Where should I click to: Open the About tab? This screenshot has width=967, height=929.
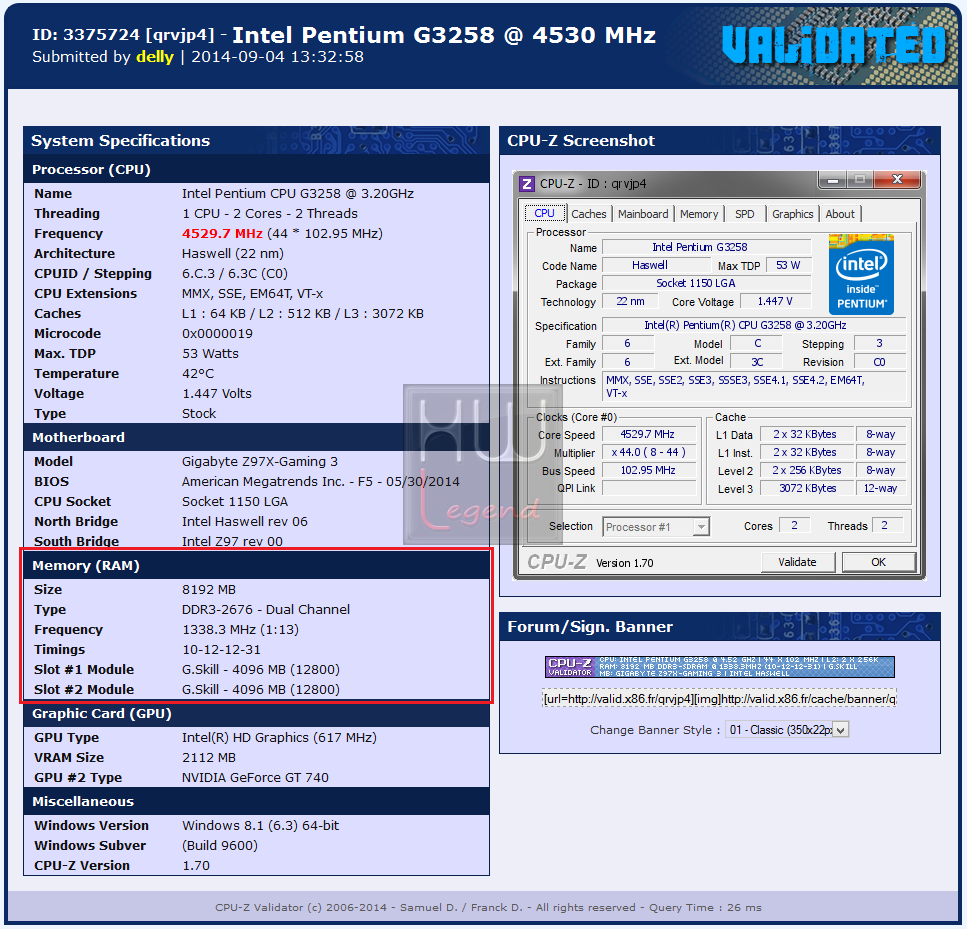coord(840,214)
